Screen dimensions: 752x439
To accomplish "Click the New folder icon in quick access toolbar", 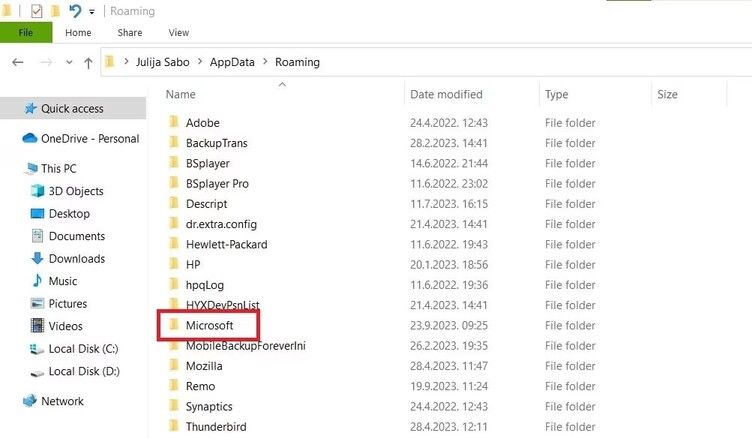I will 56,11.
